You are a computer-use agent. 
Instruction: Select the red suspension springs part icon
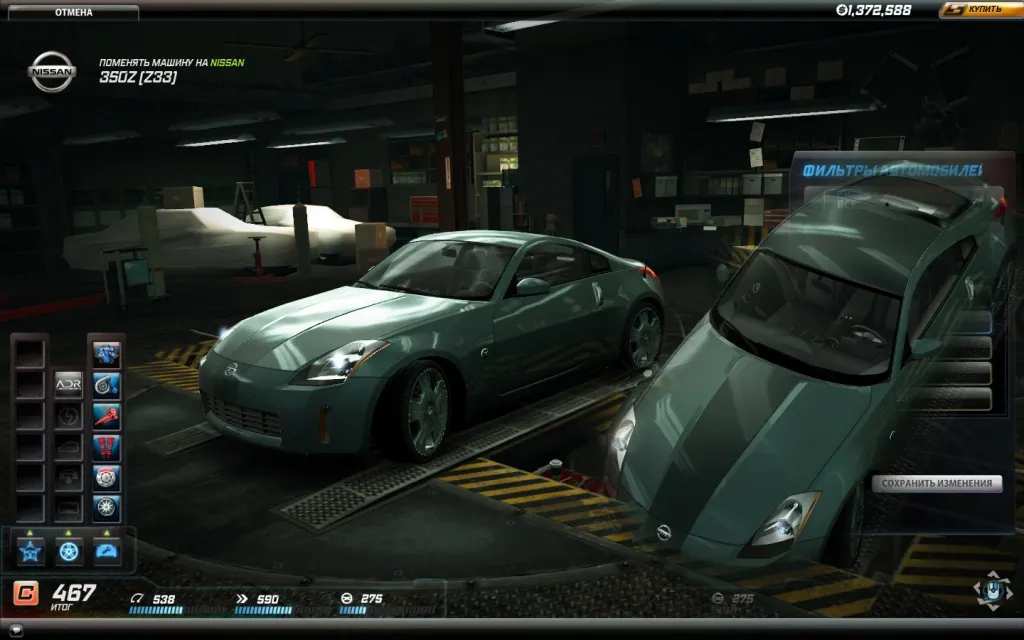[x=106, y=447]
